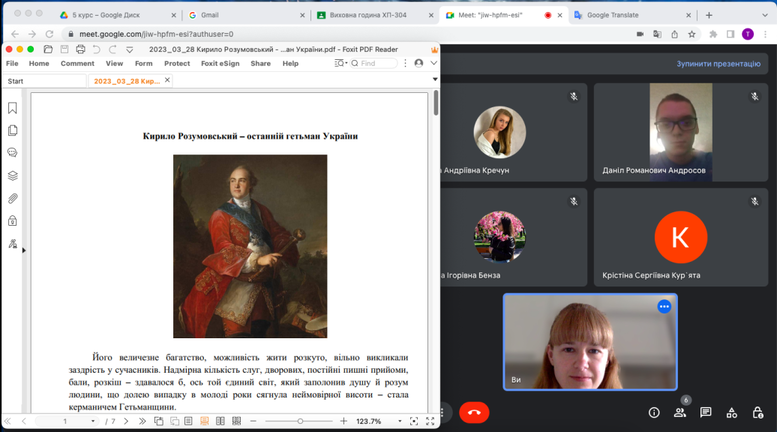Toggle facing two-page view mode
Viewport: 777px width, 432px height.
(x=219, y=421)
